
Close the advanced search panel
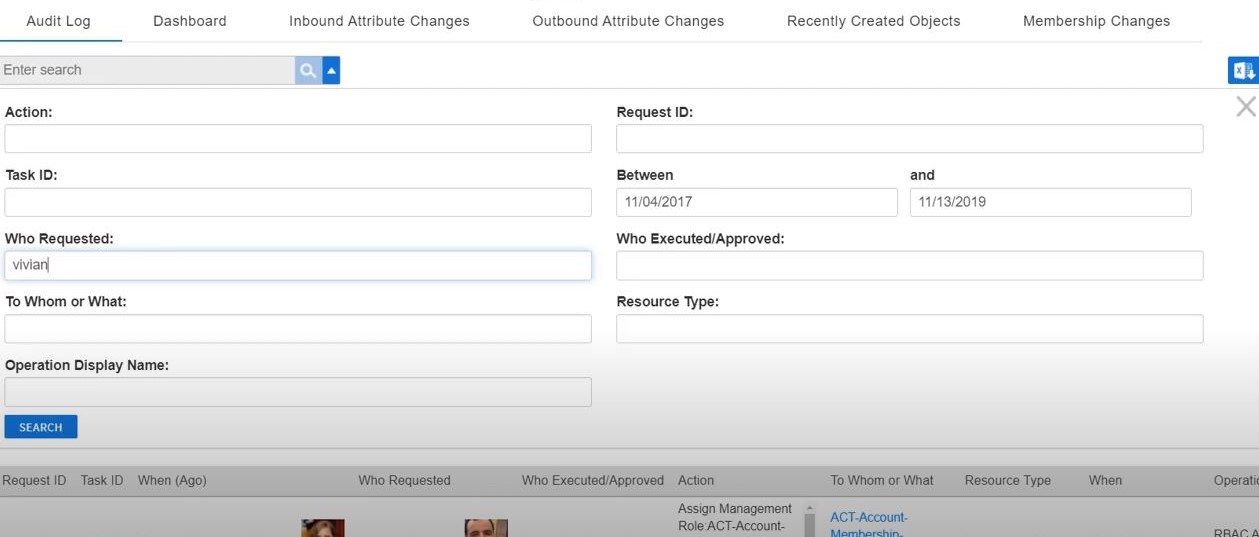(1245, 107)
